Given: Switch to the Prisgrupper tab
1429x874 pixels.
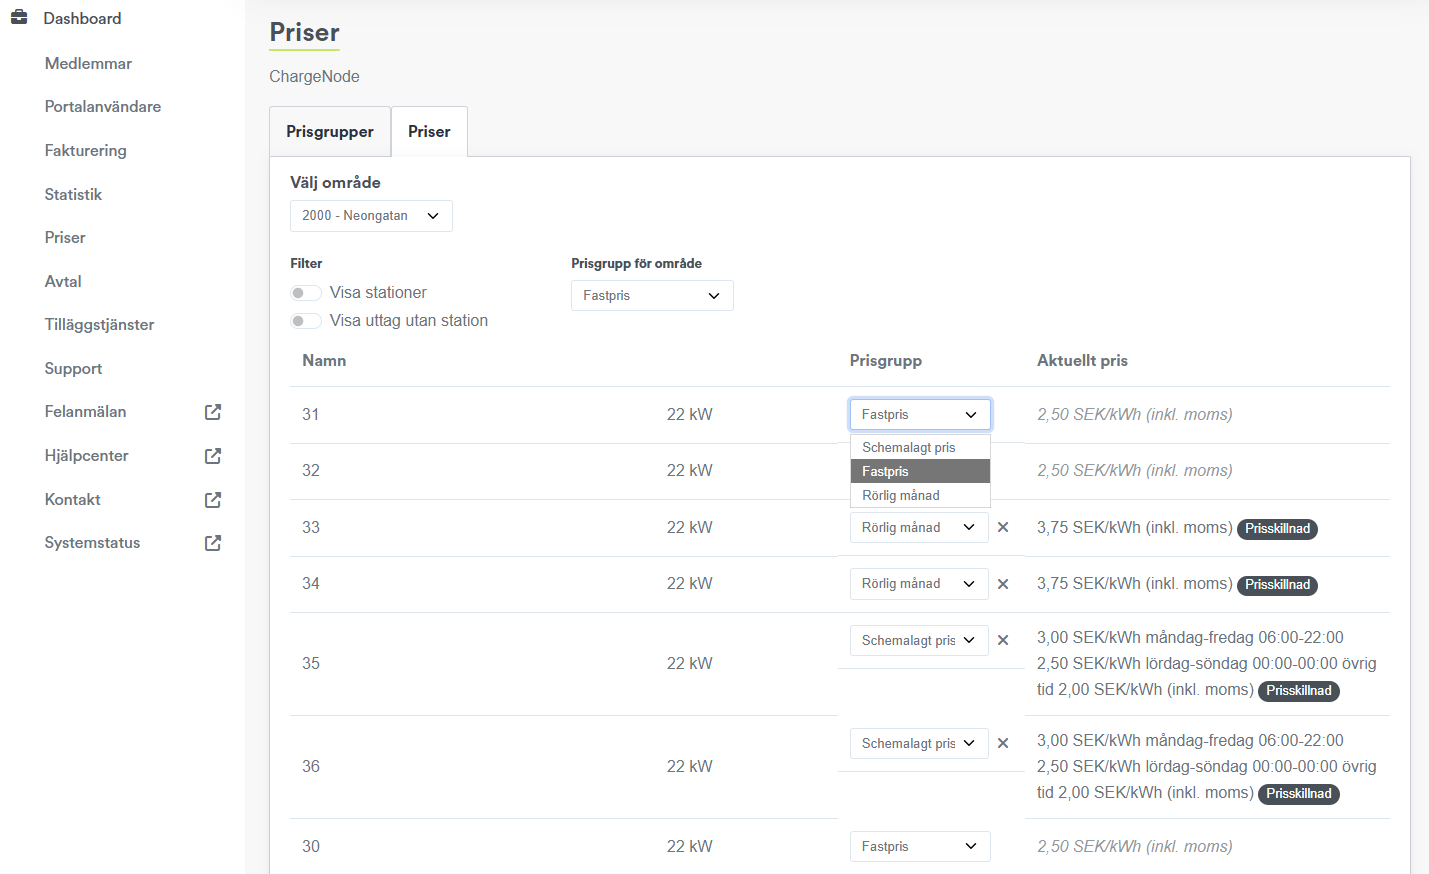Looking at the screenshot, I should click(330, 132).
